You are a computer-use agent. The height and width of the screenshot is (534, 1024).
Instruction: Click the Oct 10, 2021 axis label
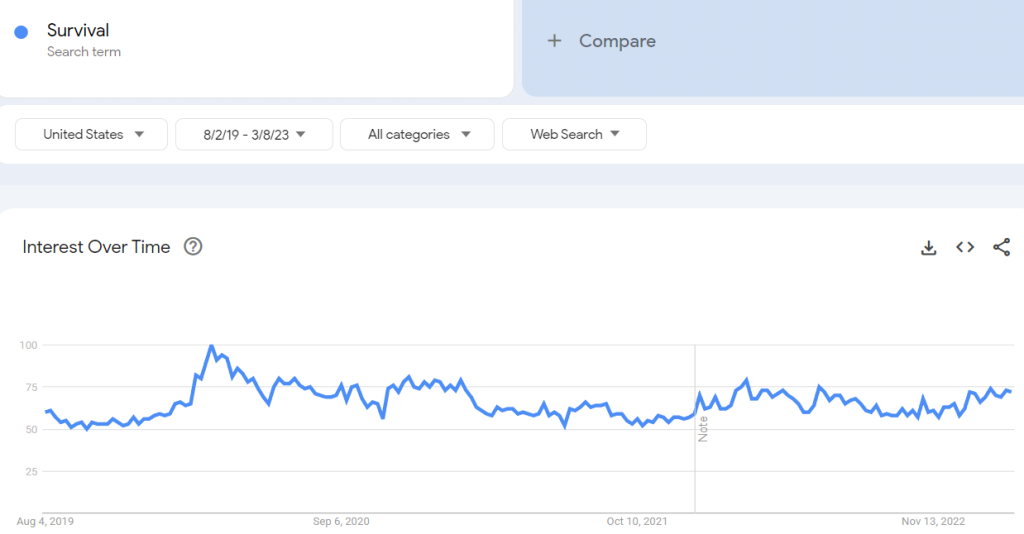coord(637,521)
